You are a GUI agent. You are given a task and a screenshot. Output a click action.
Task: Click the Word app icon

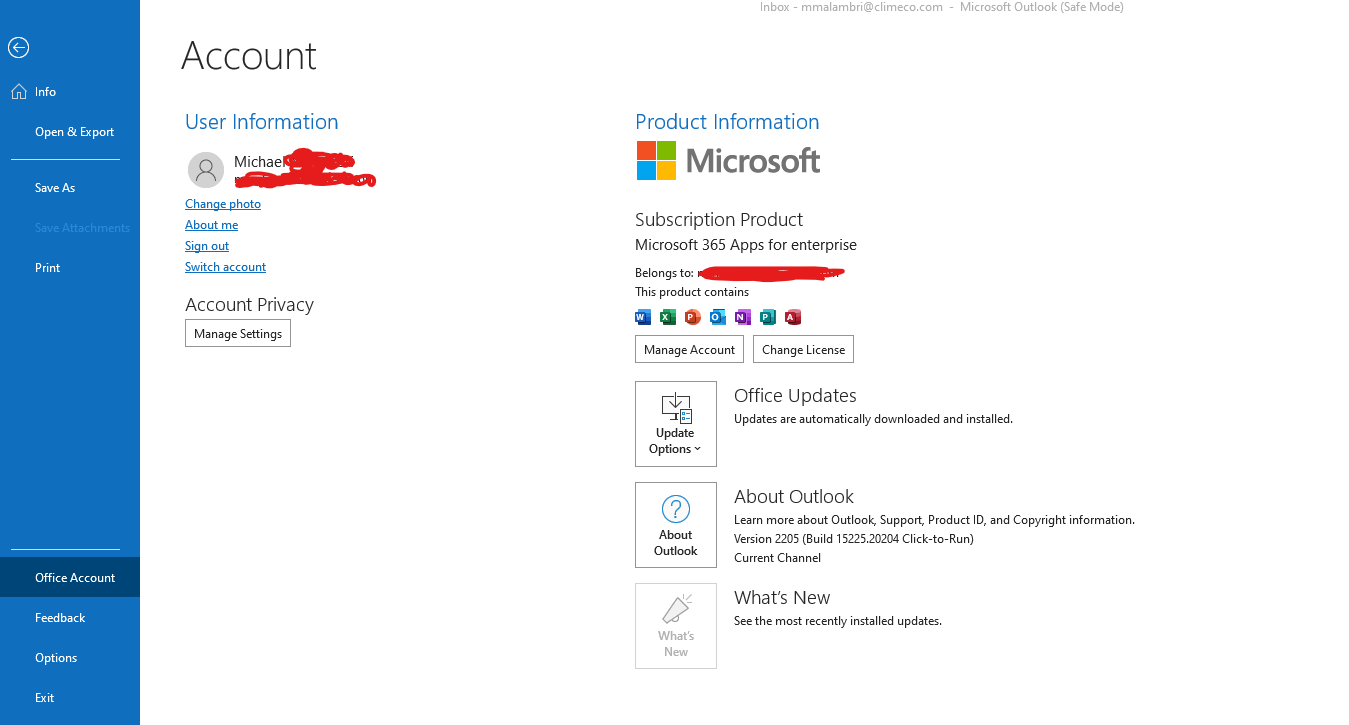[643, 317]
